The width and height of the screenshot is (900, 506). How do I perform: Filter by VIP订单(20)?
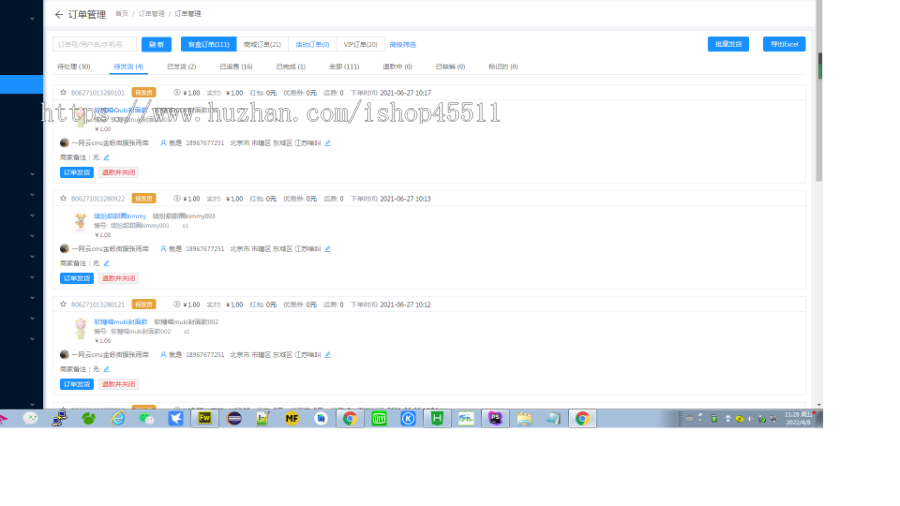(360, 44)
